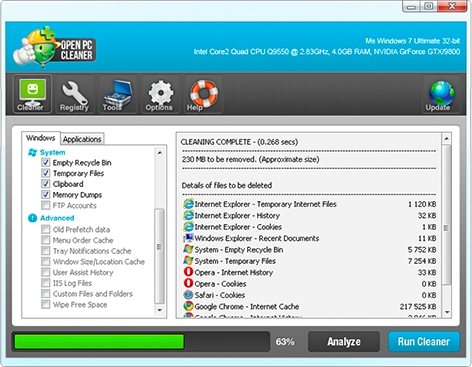This screenshot has height=367, width=472.
Task: Click the Opera Internet History icon
Action: coord(188,272)
